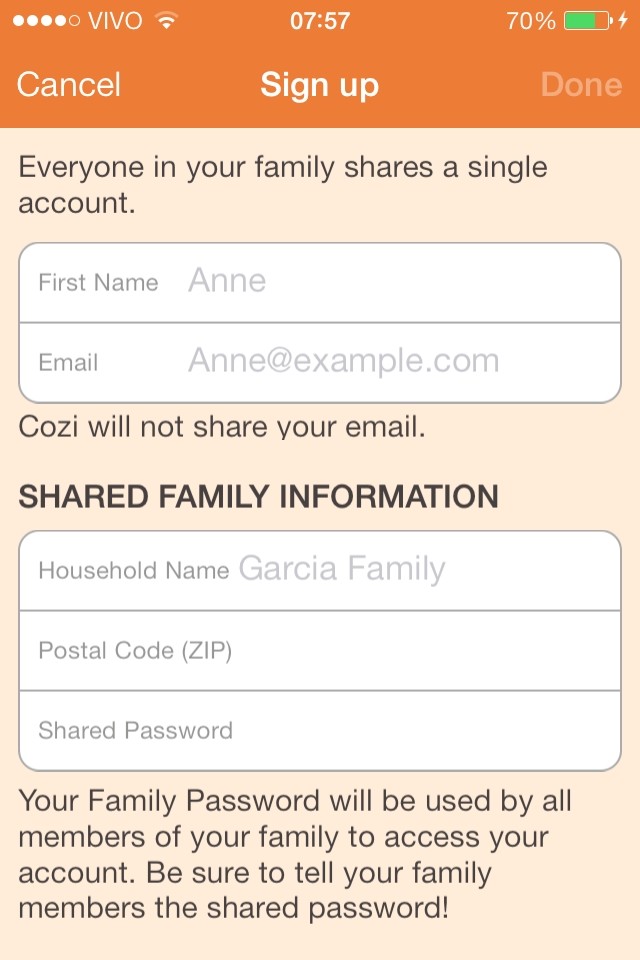Image resolution: width=640 pixels, height=960 pixels.
Task: Tap the SHARED FAMILY INFORMATION heading
Action: 258,497
